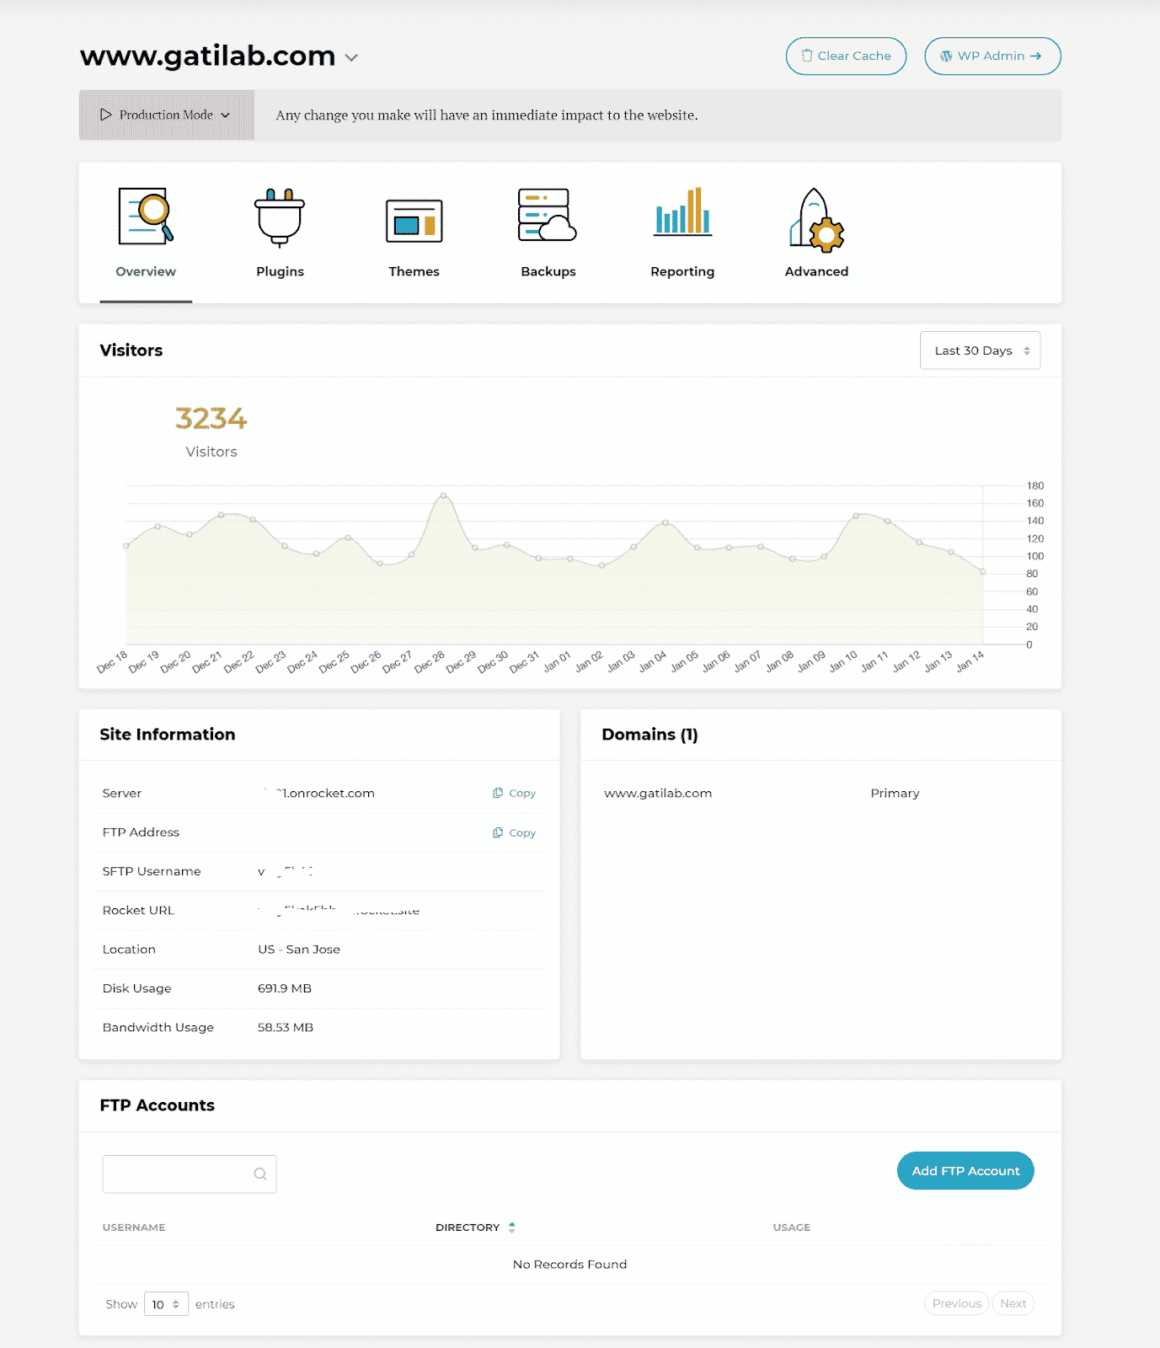The height and width of the screenshot is (1348, 1160).
Task: Change the Last 30 Days visitor range
Action: point(979,350)
